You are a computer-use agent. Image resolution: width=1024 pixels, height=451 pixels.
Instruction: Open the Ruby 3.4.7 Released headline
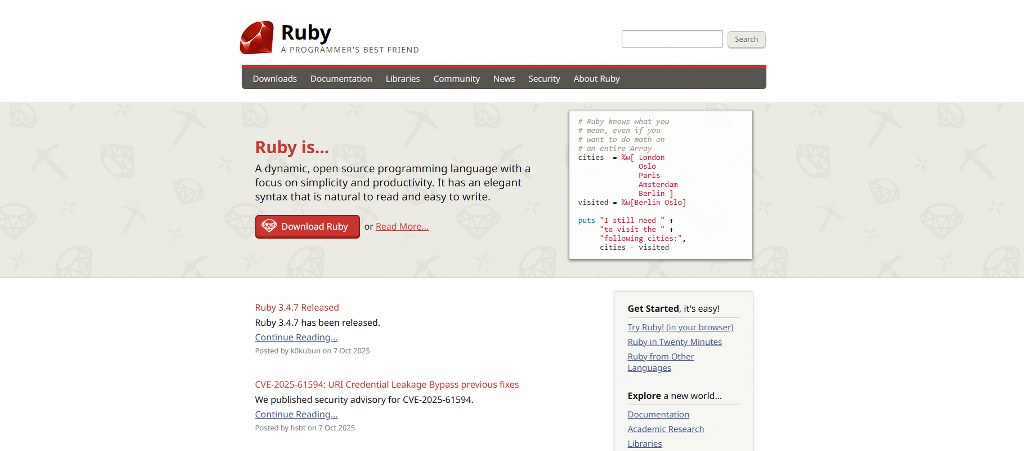click(x=296, y=307)
